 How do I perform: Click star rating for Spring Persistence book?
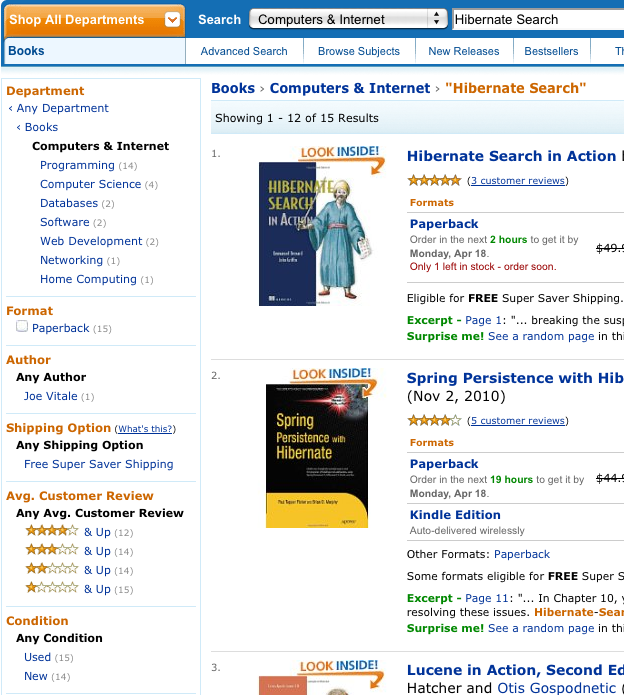[x=434, y=421]
